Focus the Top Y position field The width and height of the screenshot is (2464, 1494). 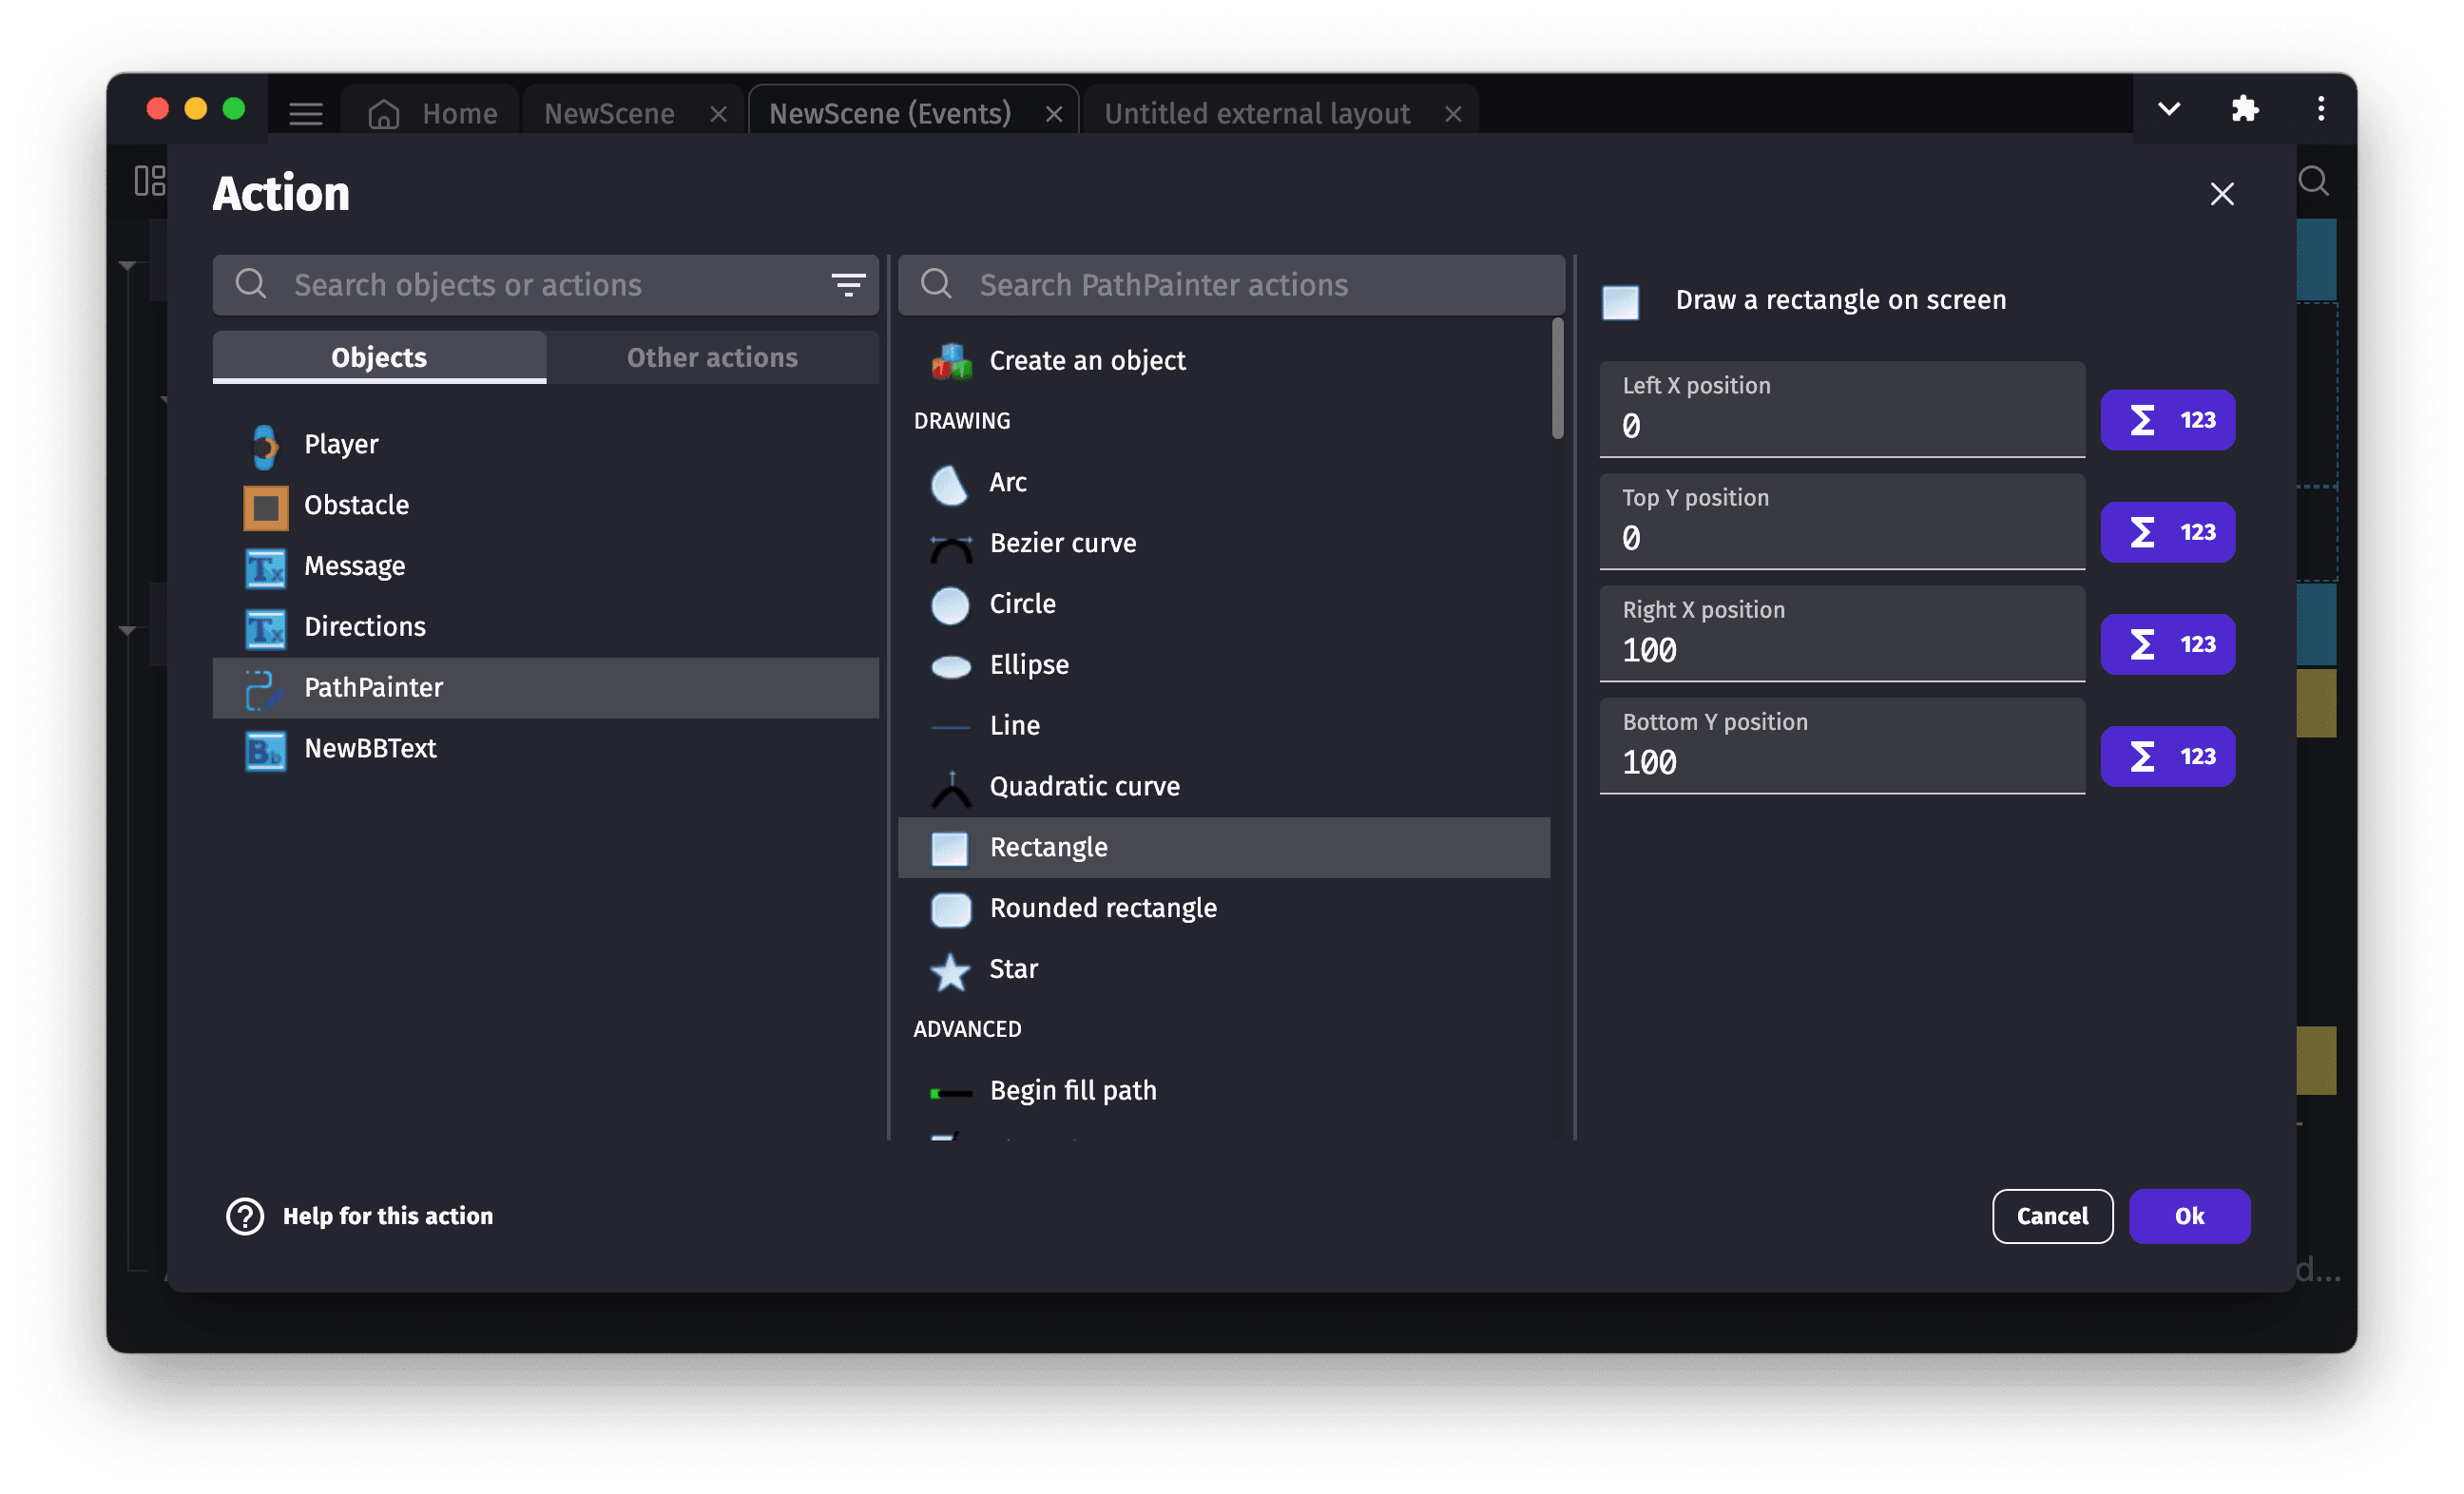point(1840,538)
